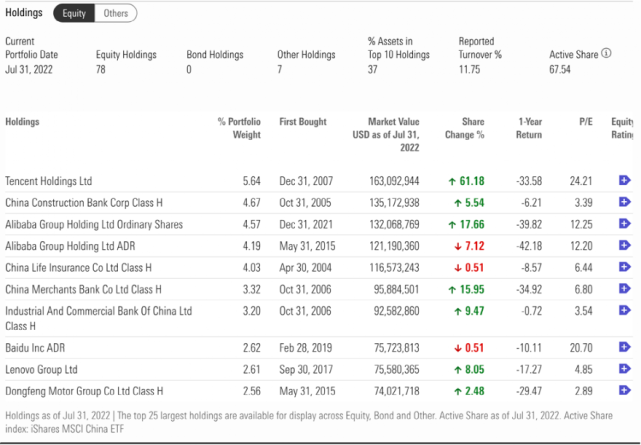Click blue arrow for Dongfeng Motor Group row

pos(625,391)
